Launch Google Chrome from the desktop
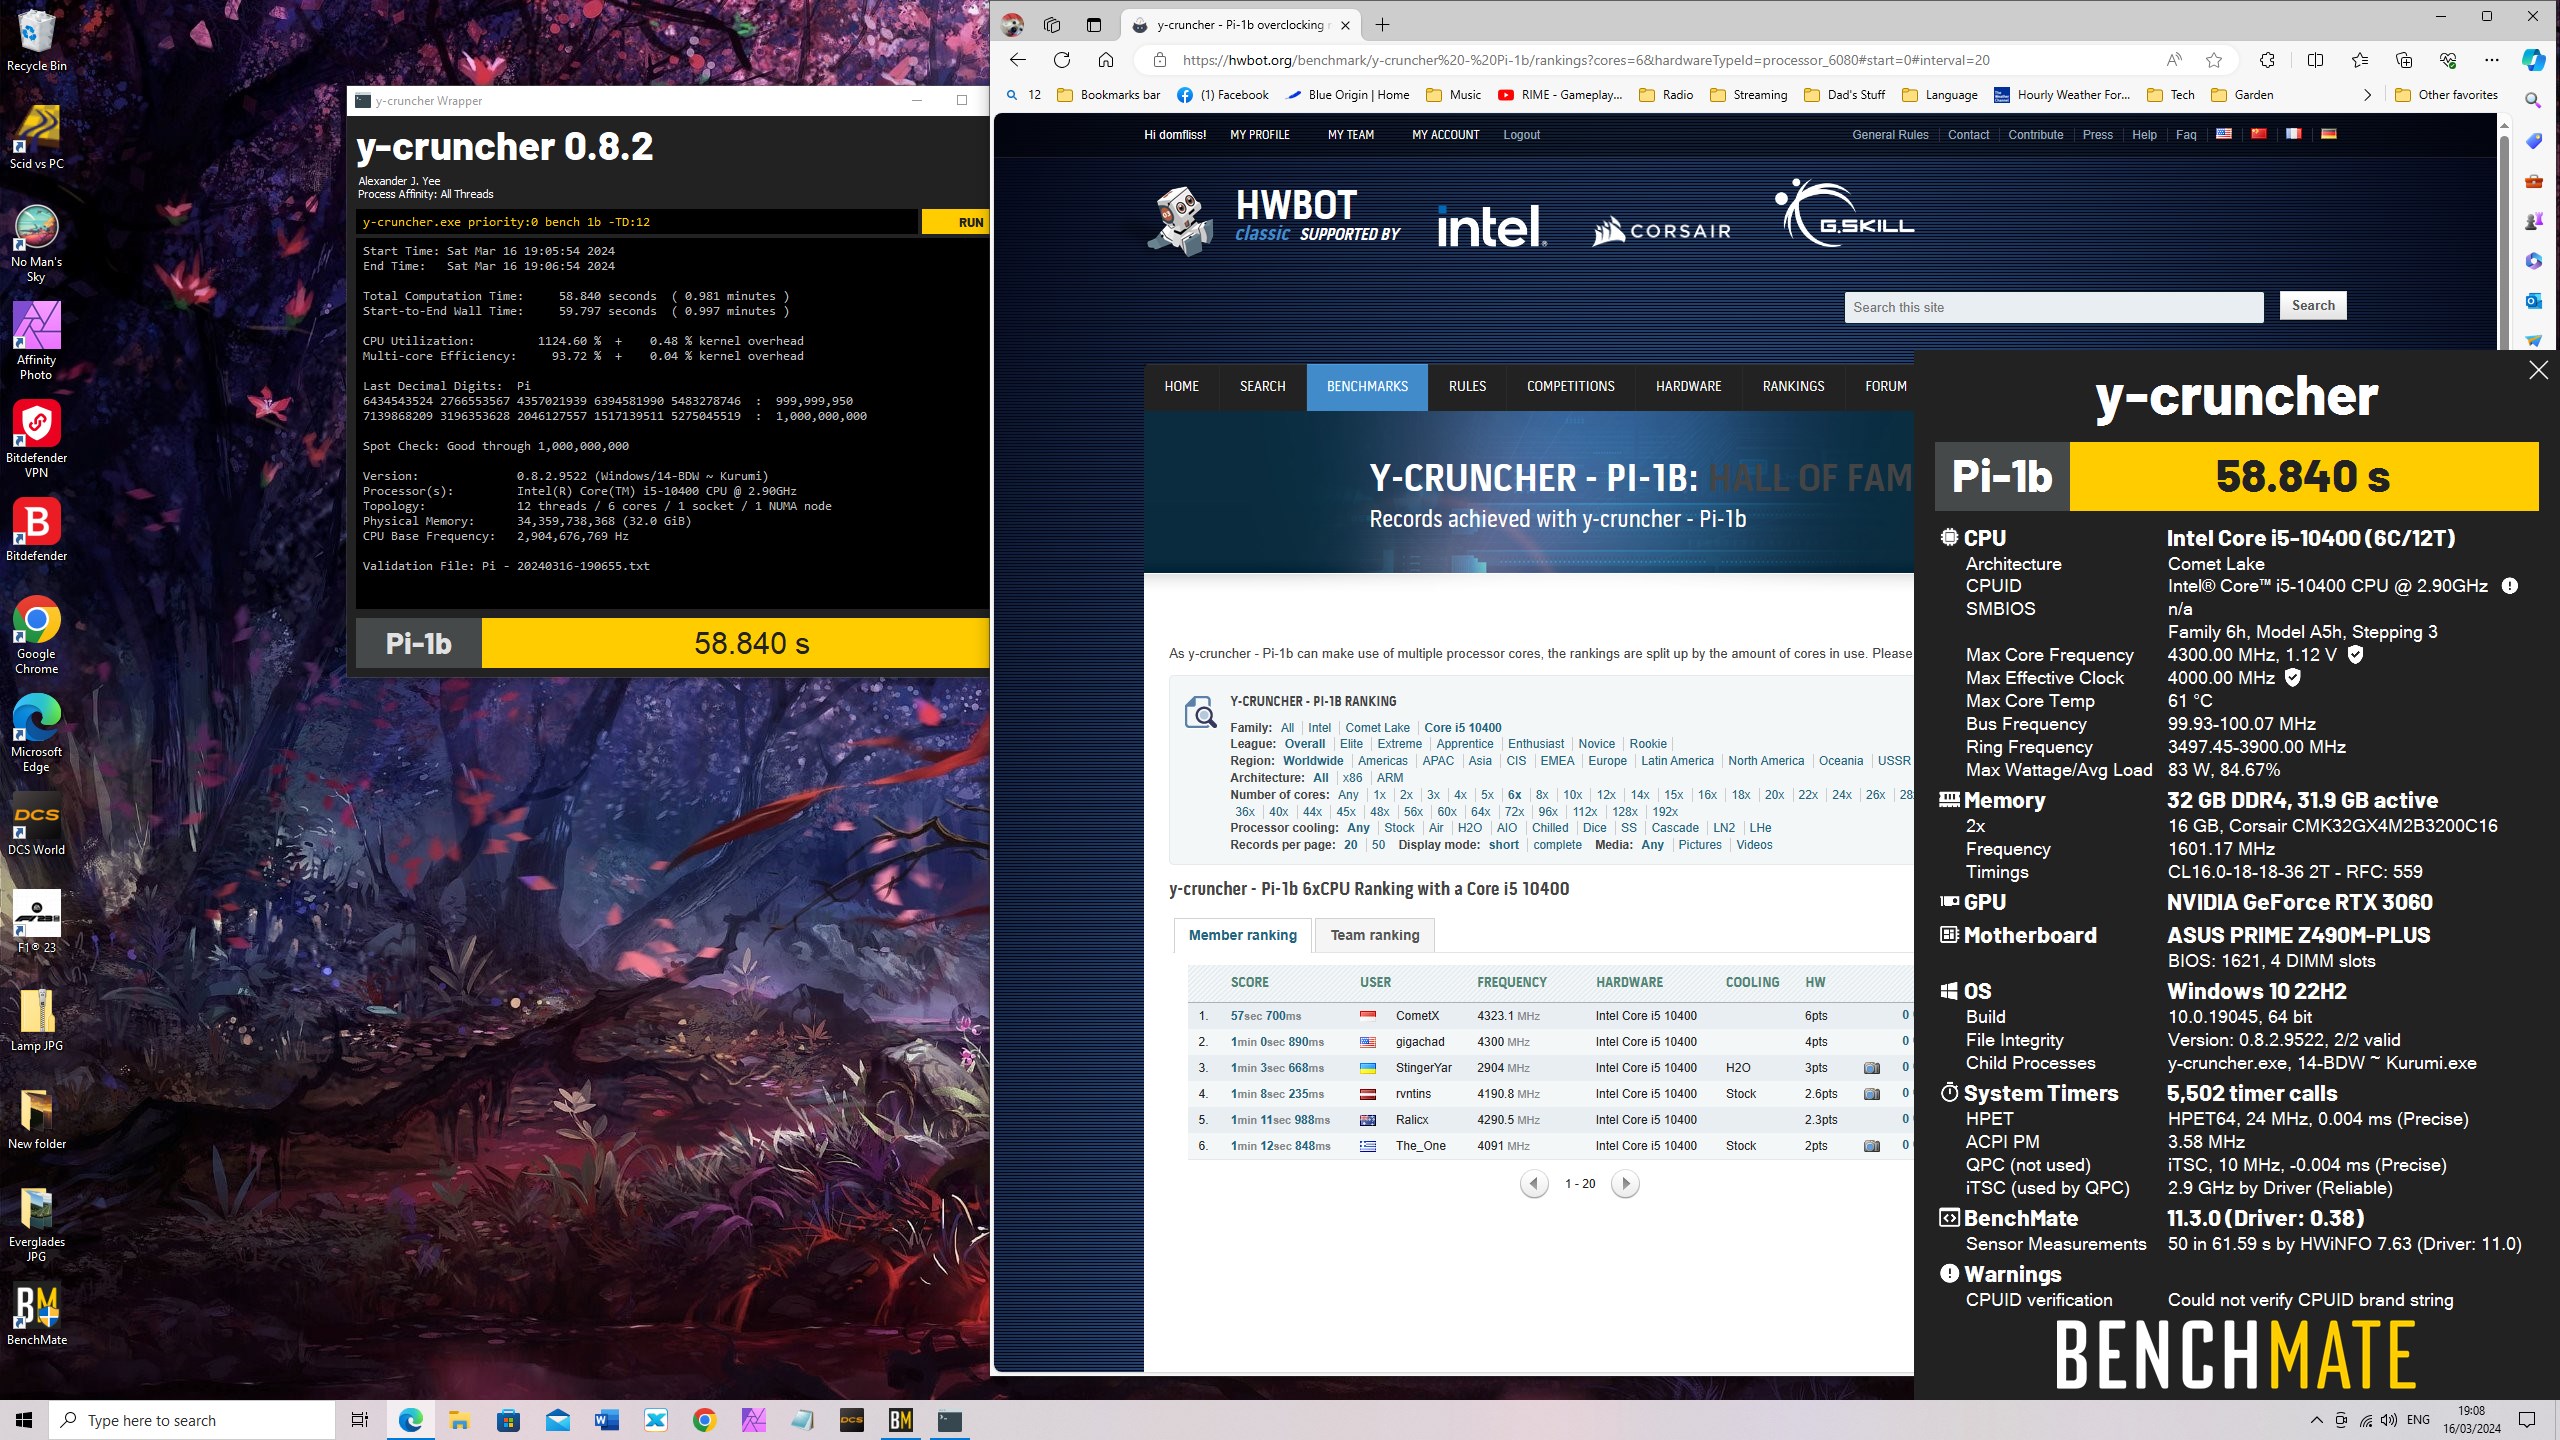Viewport: 2560px width, 1440px height. point(36,635)
